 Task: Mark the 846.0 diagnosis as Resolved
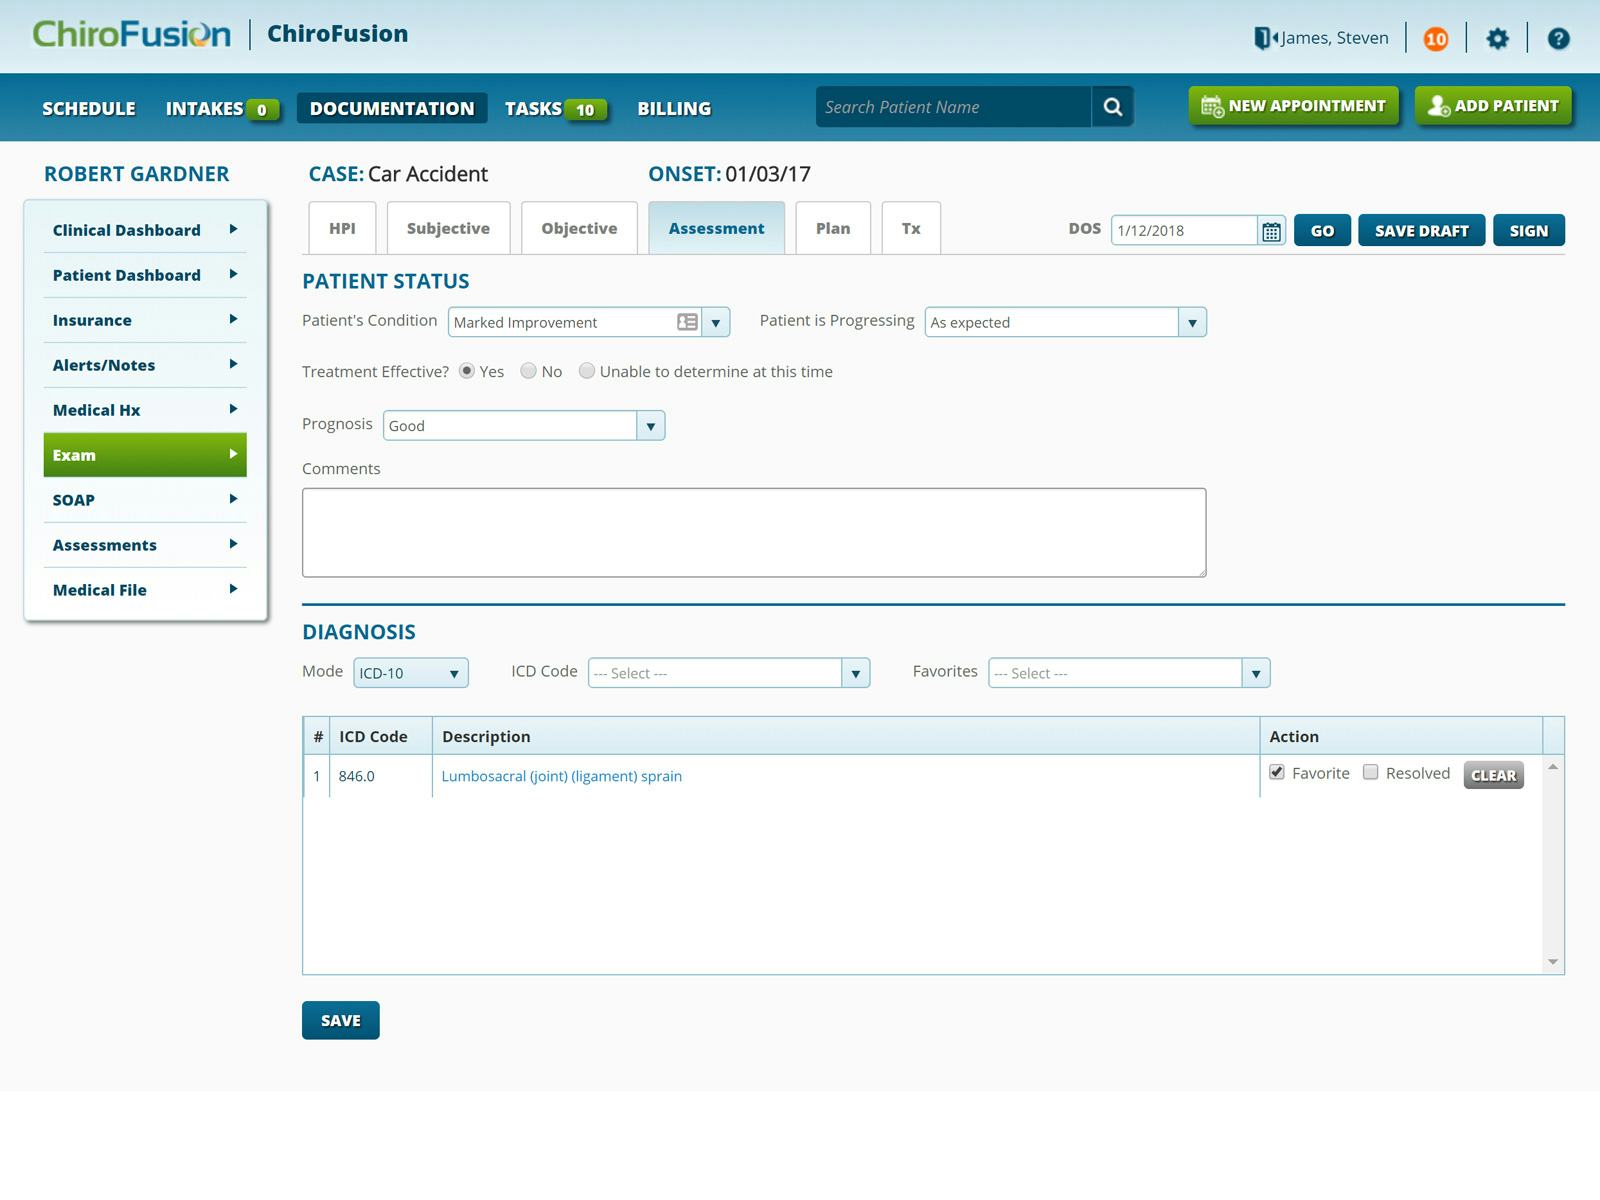click(1371, 772)
